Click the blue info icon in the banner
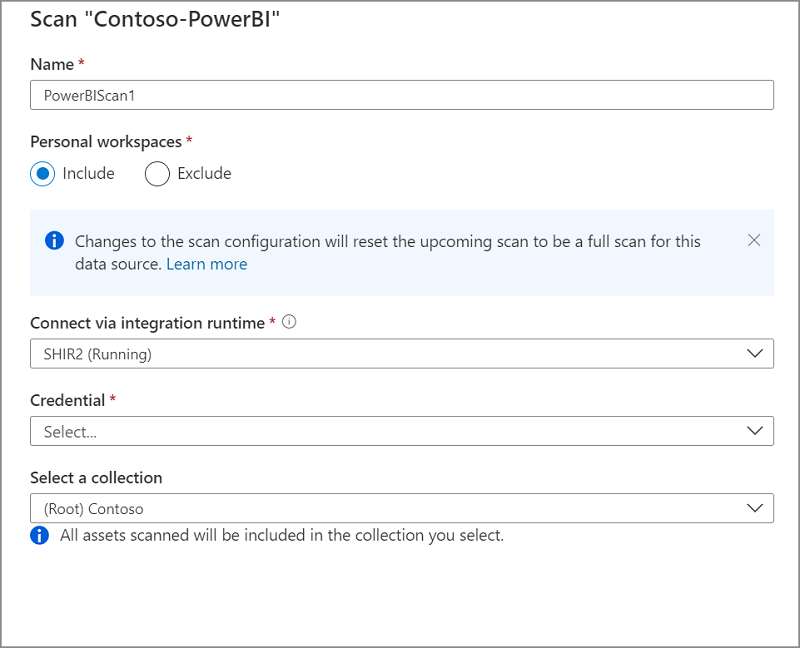 pos(53,241)
